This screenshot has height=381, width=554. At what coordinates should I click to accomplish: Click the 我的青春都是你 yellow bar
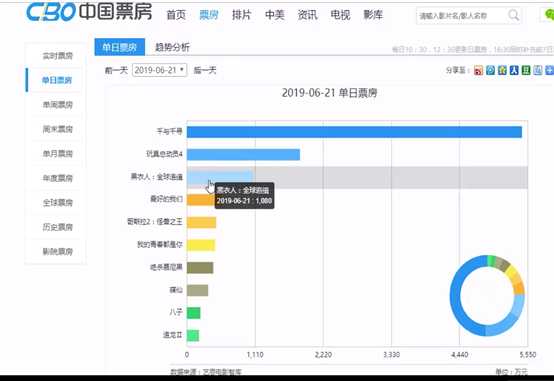tap(201, 245)
